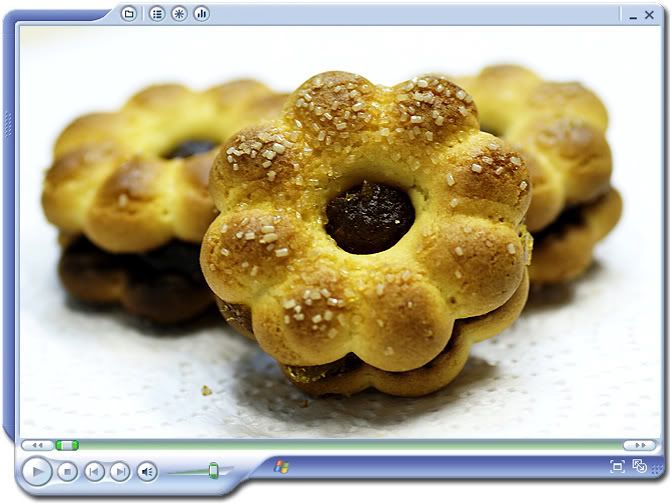Screen dimensions: 672x504
Task: Click the Windows logo on control bar
Action: click(281, 466)
